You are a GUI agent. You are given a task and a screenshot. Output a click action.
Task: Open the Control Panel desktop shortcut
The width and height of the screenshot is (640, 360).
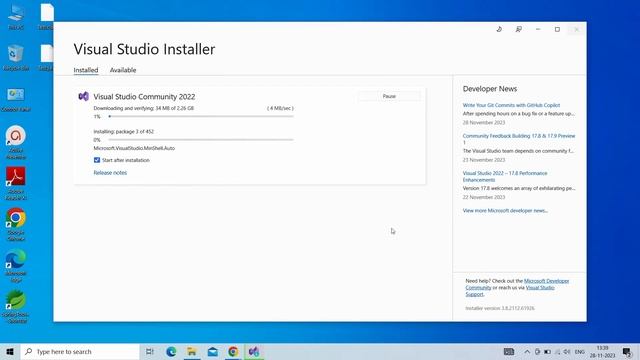tap(16, 100)
